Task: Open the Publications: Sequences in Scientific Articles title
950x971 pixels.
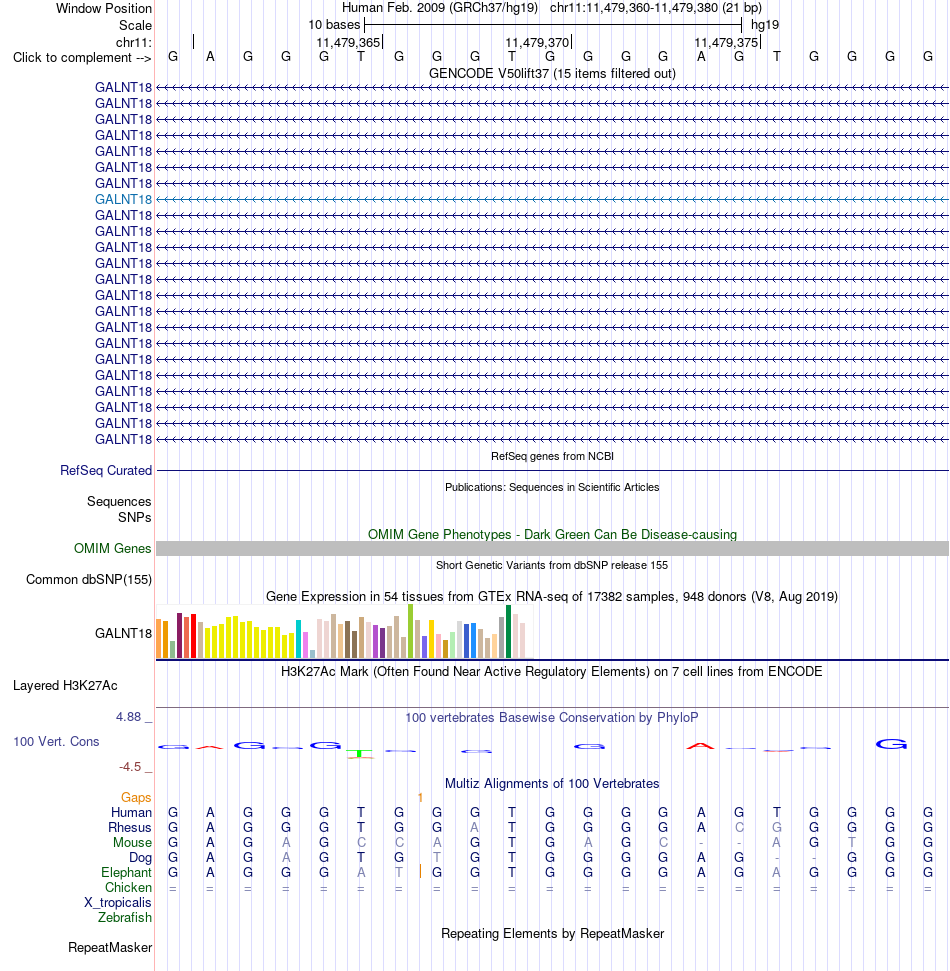Action: pos(552,487)
